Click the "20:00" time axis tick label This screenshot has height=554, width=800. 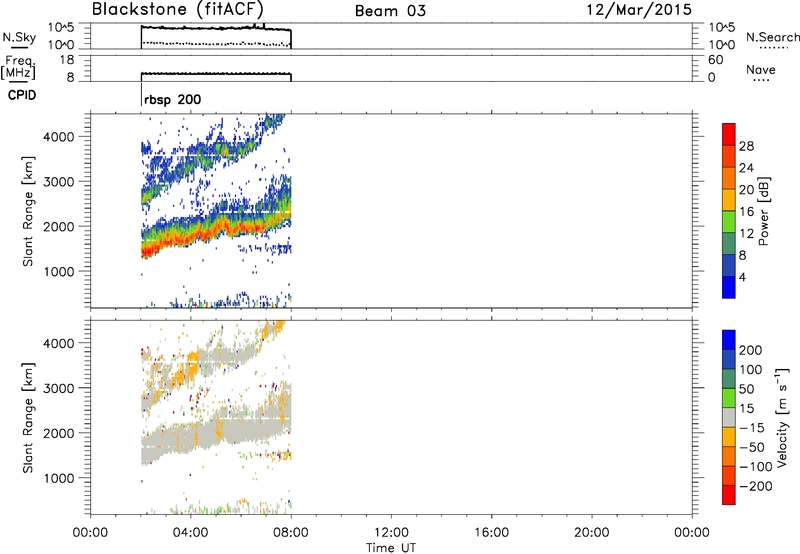(x=592, y=533)
